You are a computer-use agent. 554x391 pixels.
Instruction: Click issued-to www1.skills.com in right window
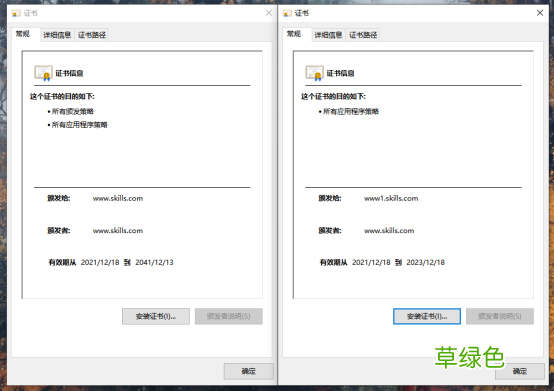pos(391,199)
